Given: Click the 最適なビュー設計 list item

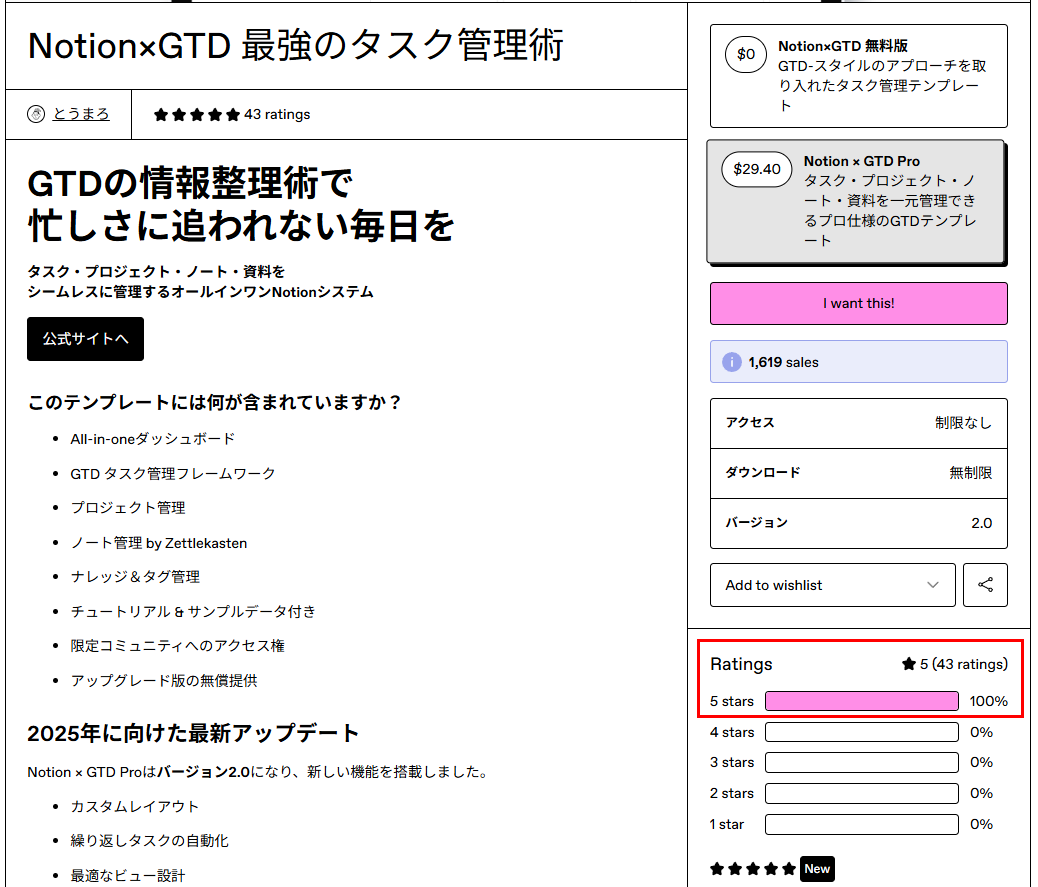Looking at the screenshot, I should coord(128,875).
